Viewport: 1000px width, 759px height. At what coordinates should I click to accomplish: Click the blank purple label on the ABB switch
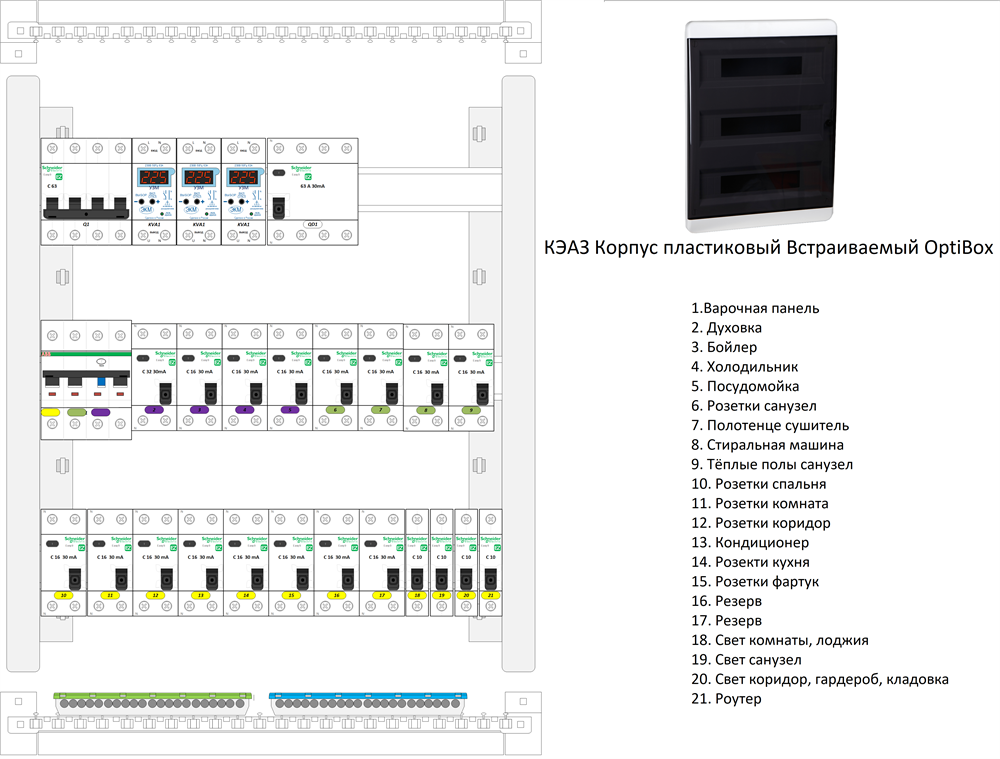101,413
